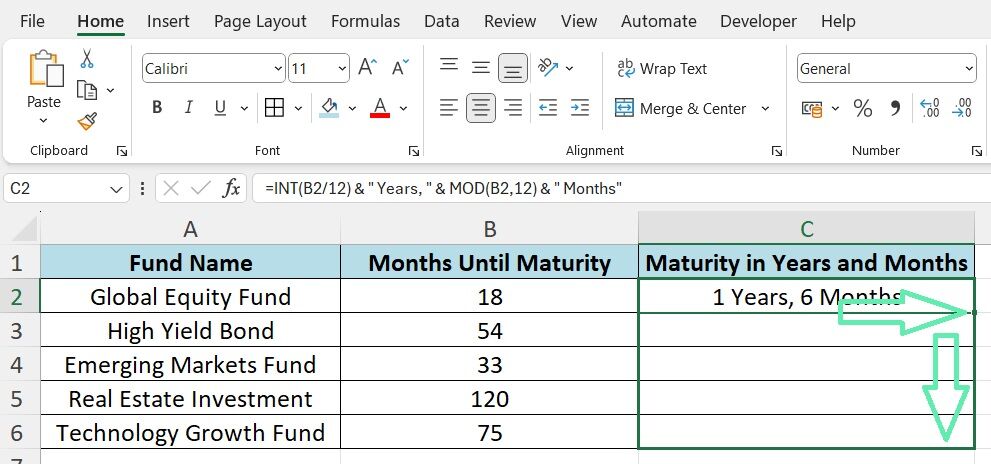Decrease font size with the smaller A

tap(401, 68)
